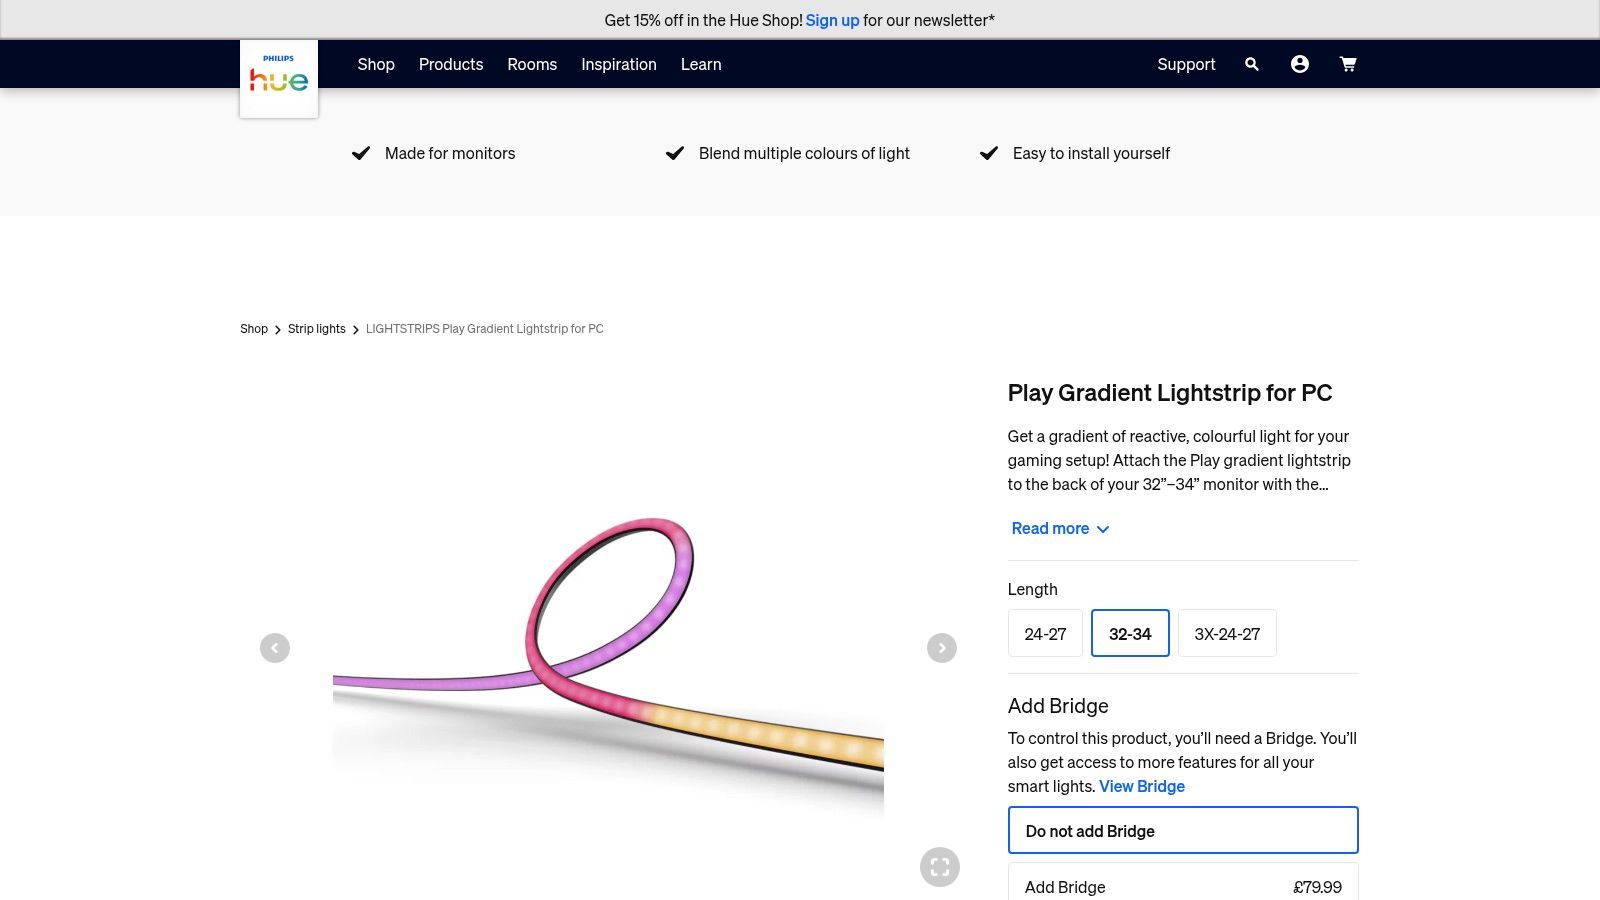The height and width of the screenshot is (900, 1600).
Task: Open the shopping cart
Action: [1347, 63]
